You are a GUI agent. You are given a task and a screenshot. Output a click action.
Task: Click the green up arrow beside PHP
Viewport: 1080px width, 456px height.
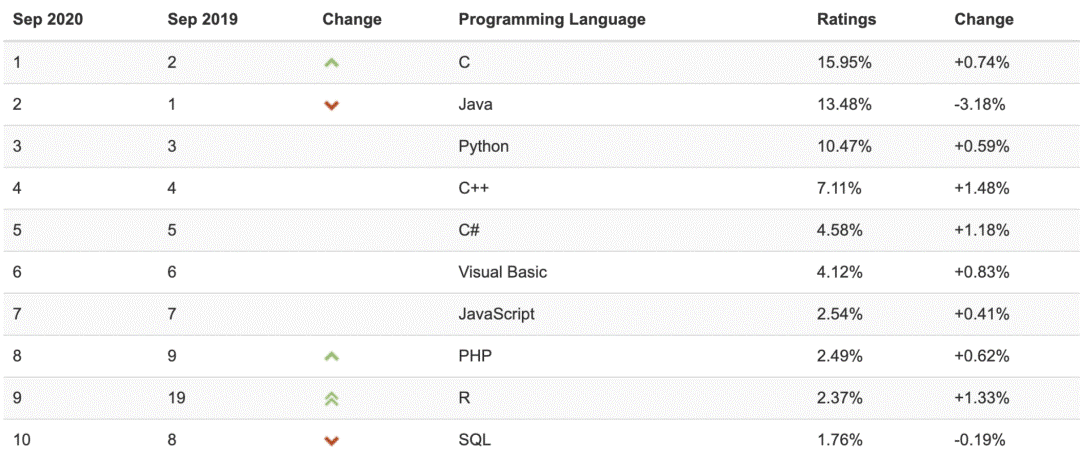pyautogui.click(x=332, y=356)
